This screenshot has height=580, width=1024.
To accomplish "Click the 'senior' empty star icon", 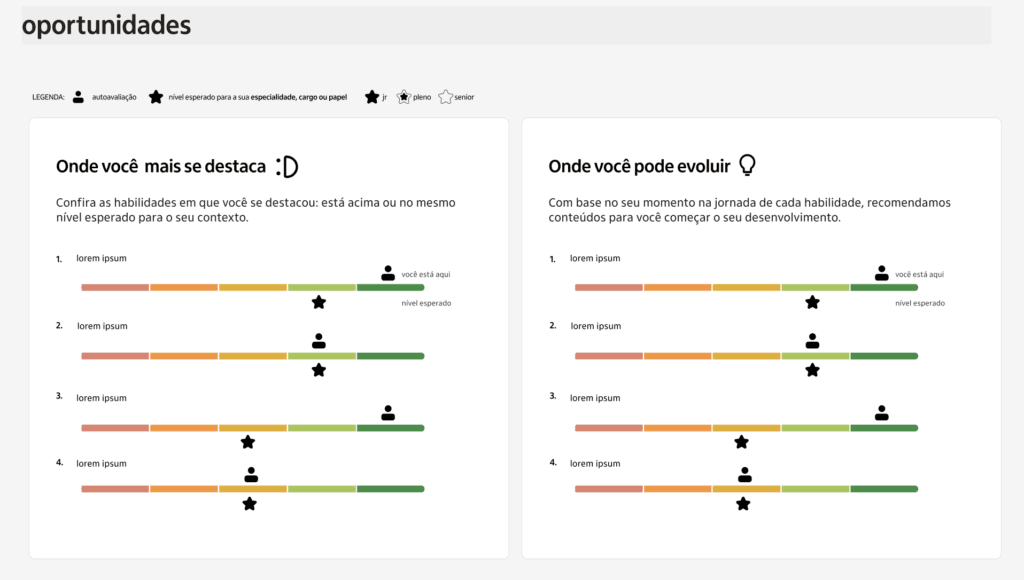I will [x=445, y=97].
